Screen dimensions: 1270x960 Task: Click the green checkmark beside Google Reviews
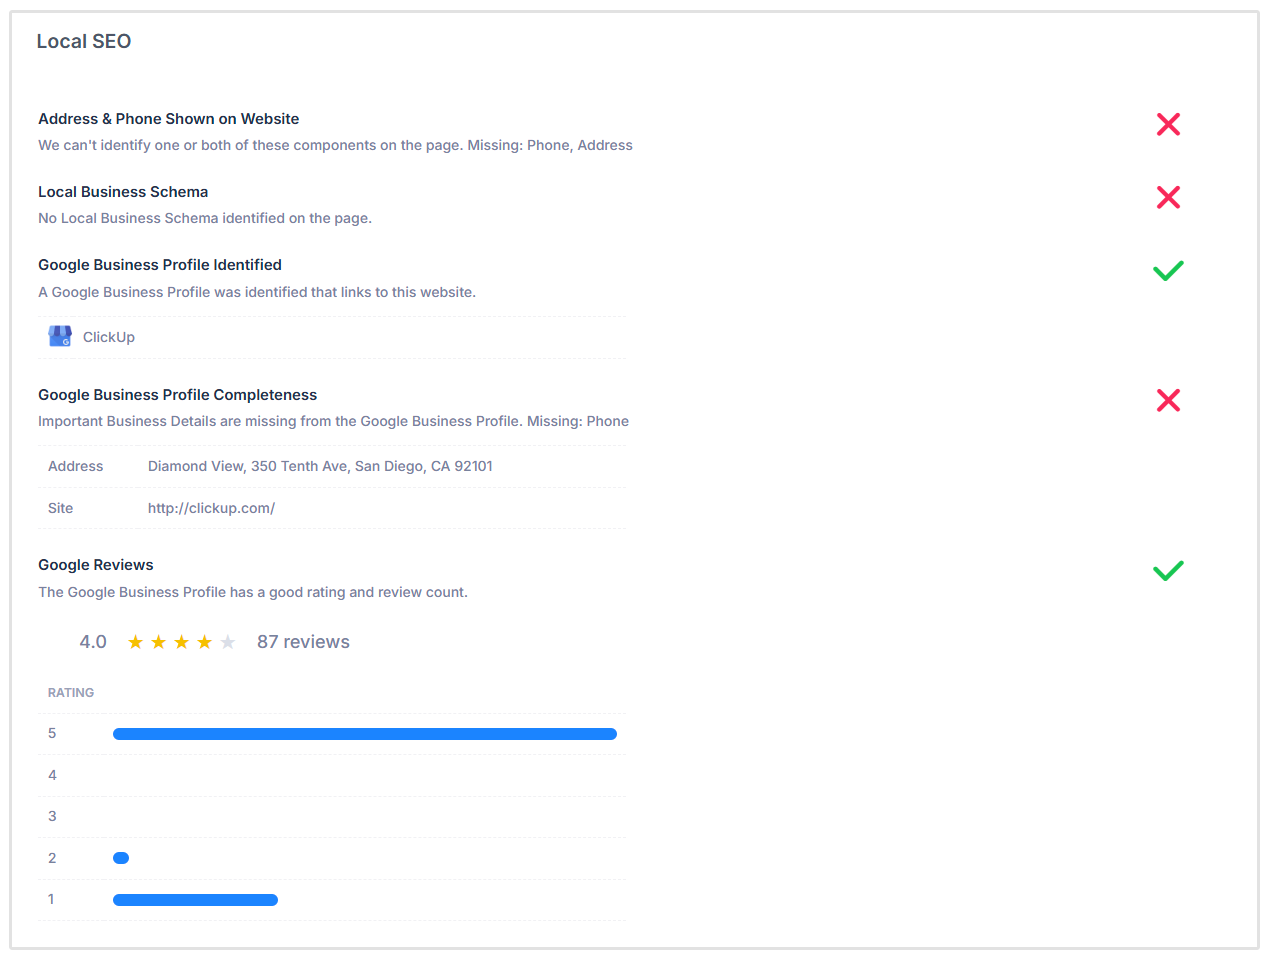(1167, 570)
